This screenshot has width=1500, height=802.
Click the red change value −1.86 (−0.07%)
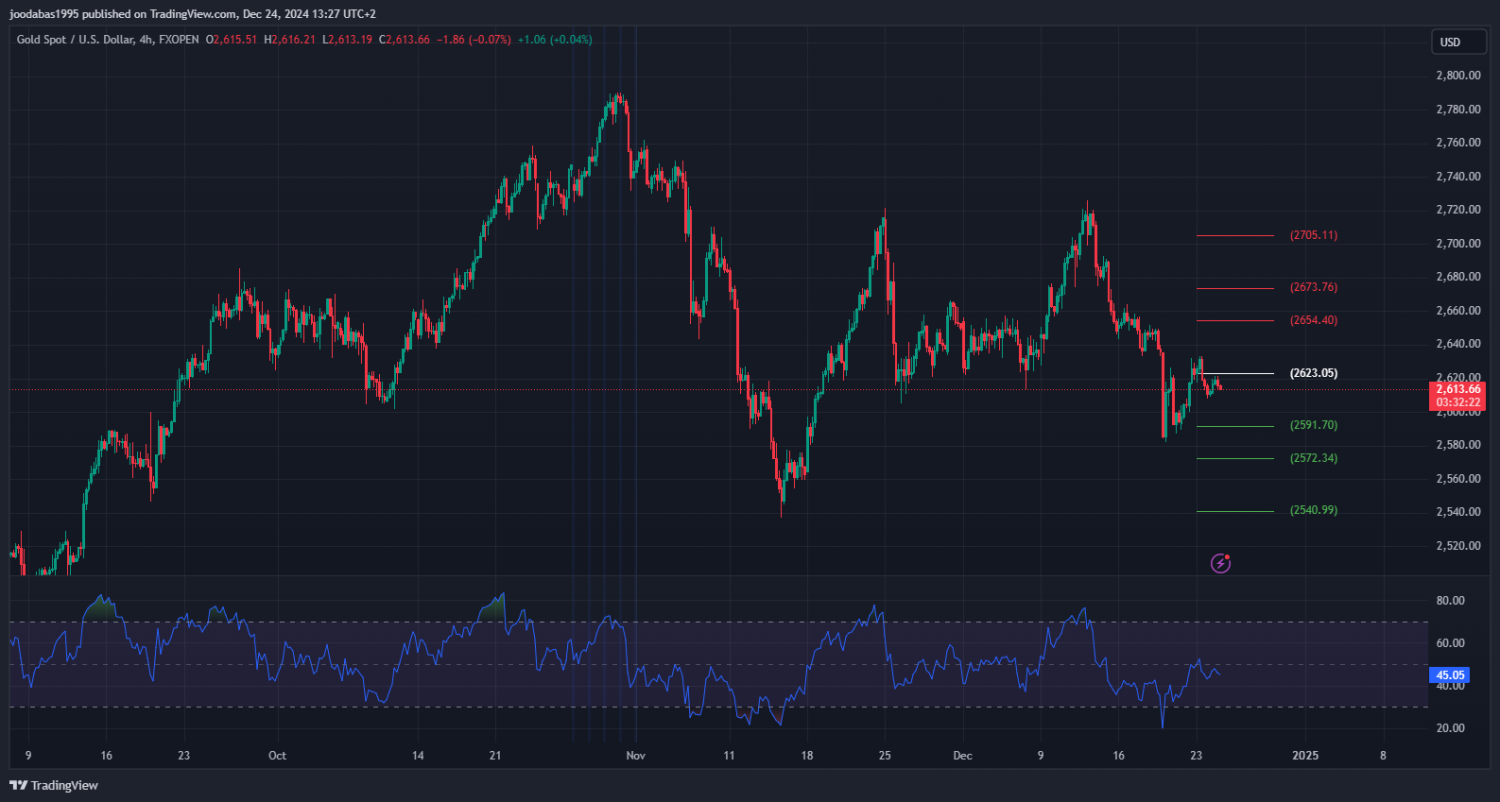click(x=473, y=40)
